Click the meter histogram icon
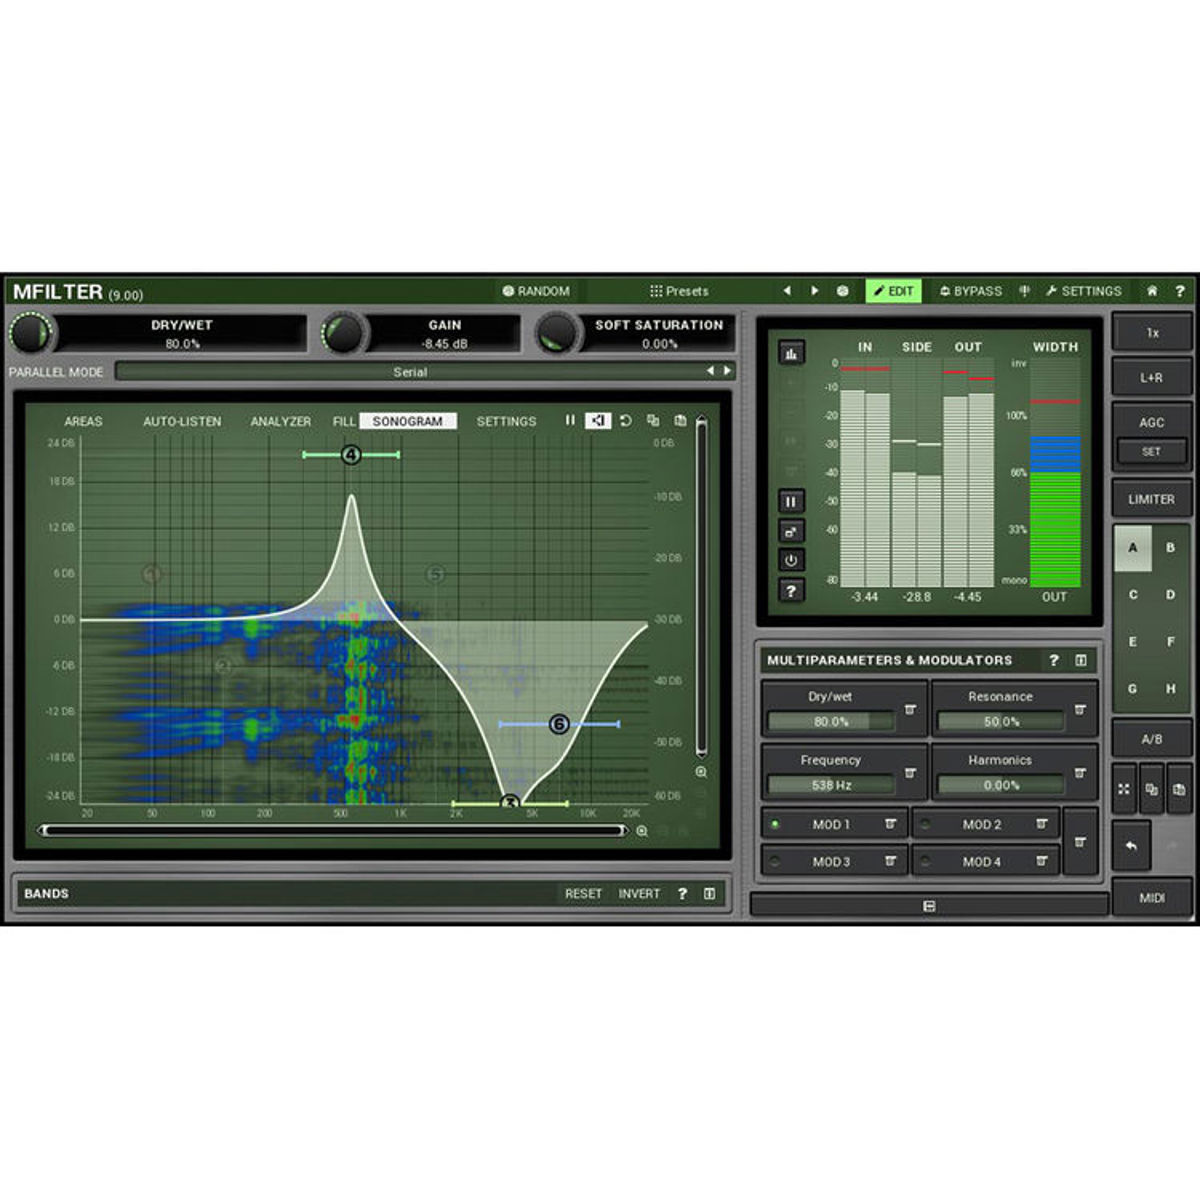 tap(791, 354)
